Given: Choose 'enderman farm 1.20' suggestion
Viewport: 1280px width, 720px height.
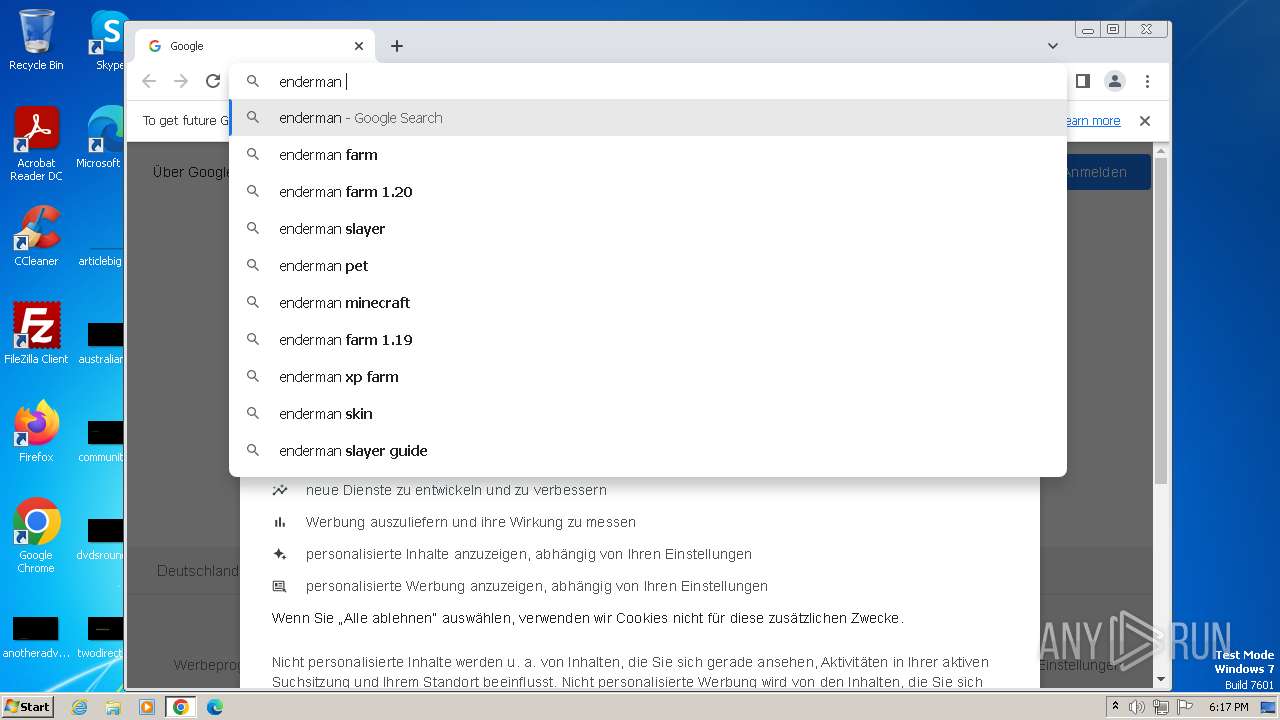Looking at the screenshot, I should tap(648, 192).
